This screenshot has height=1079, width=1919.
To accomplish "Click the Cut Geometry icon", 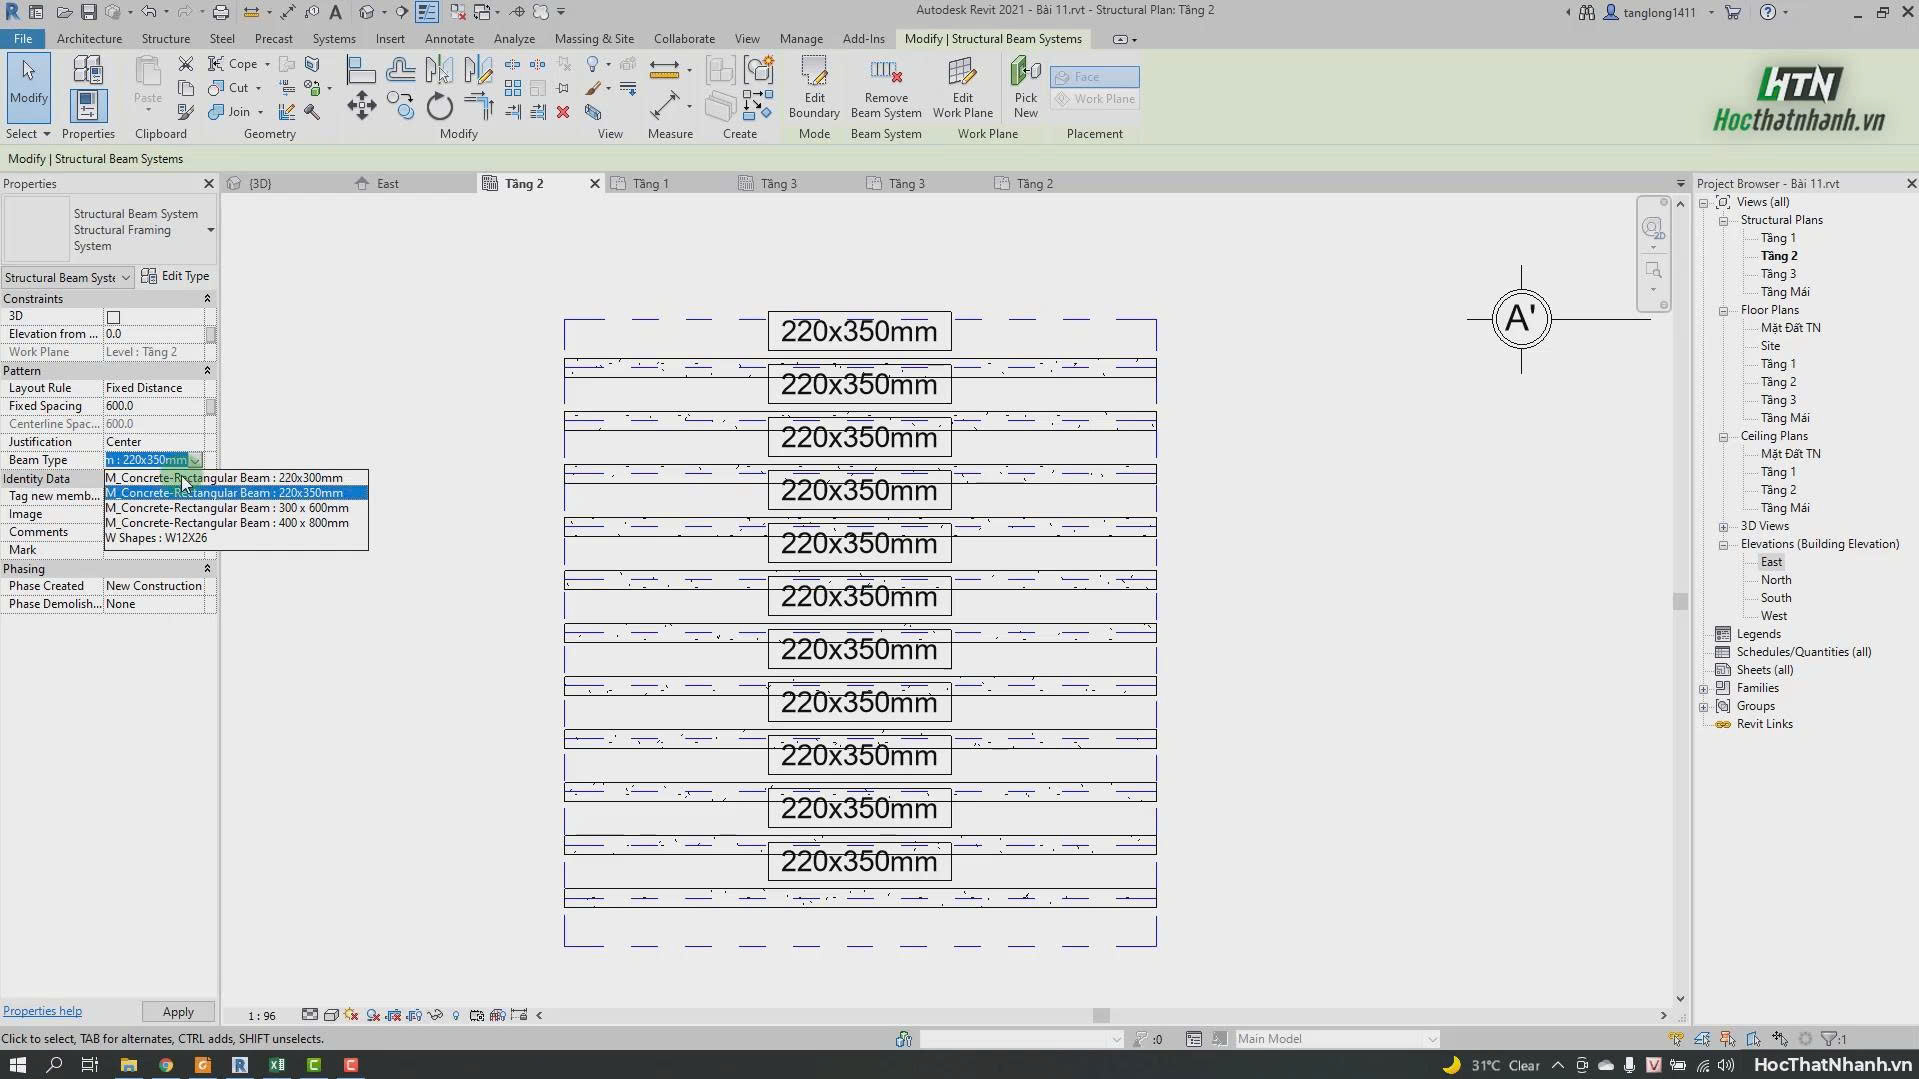I will 216,88.
